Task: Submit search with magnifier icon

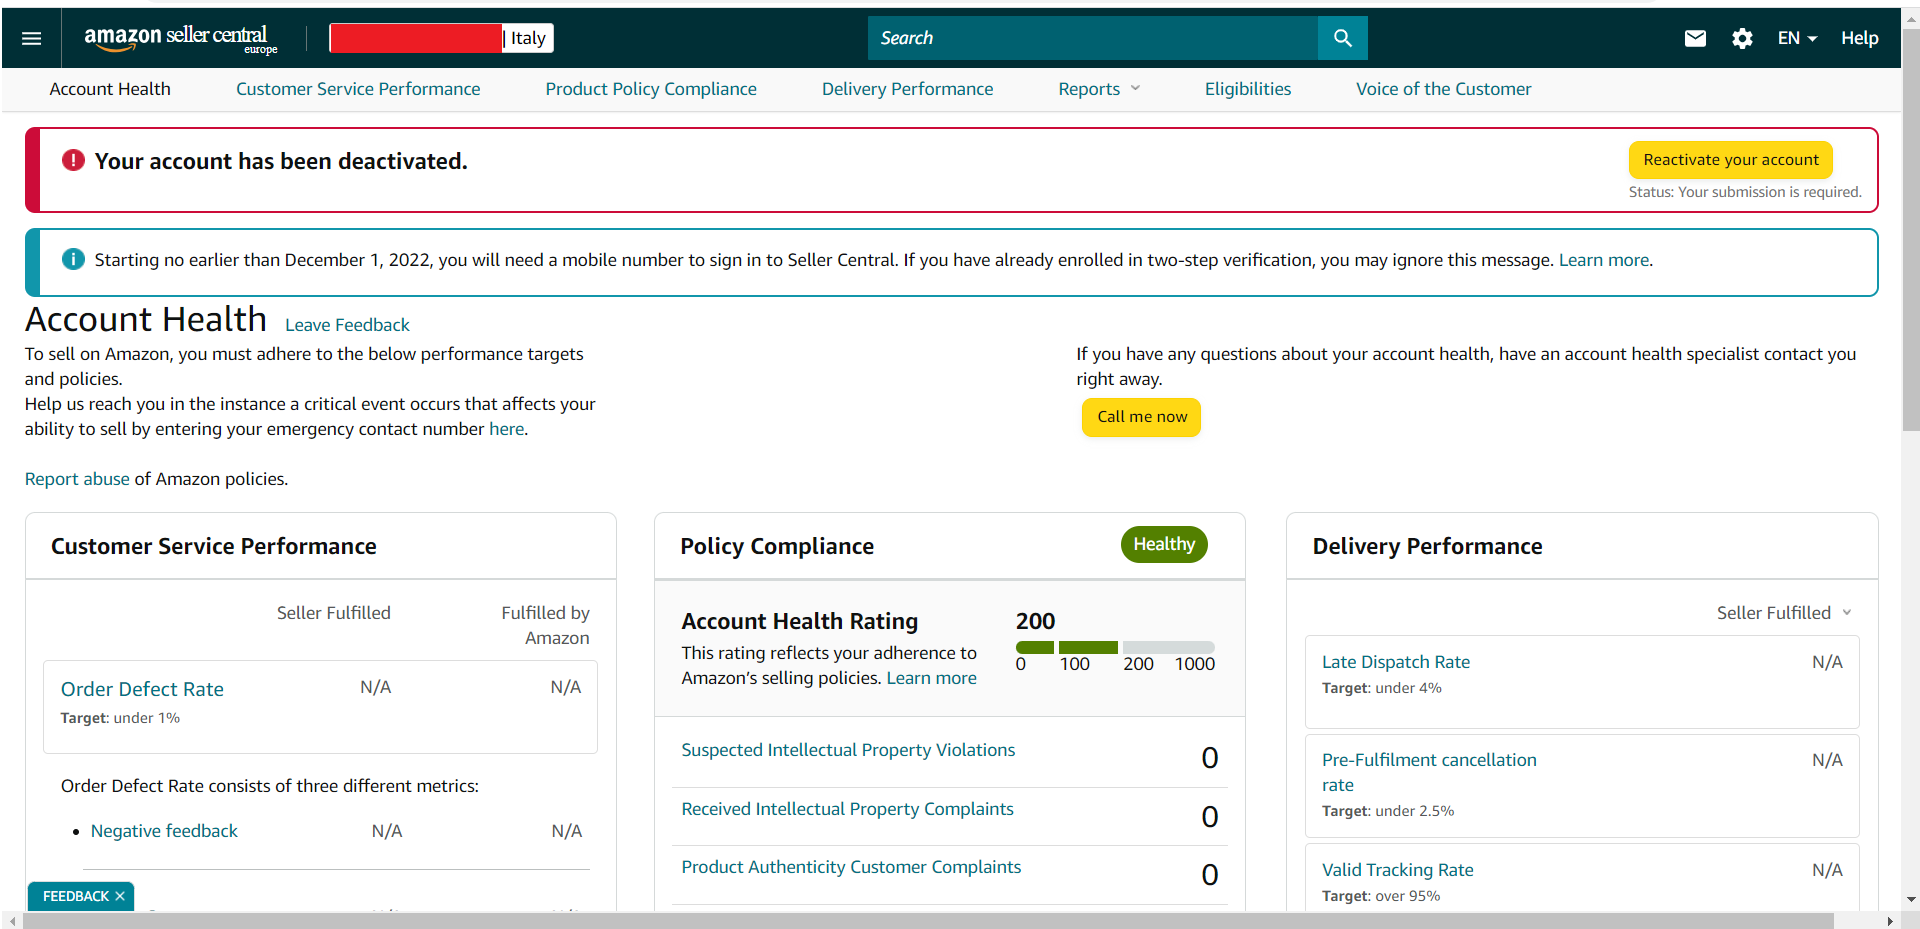Action: tap(1342, 38)
